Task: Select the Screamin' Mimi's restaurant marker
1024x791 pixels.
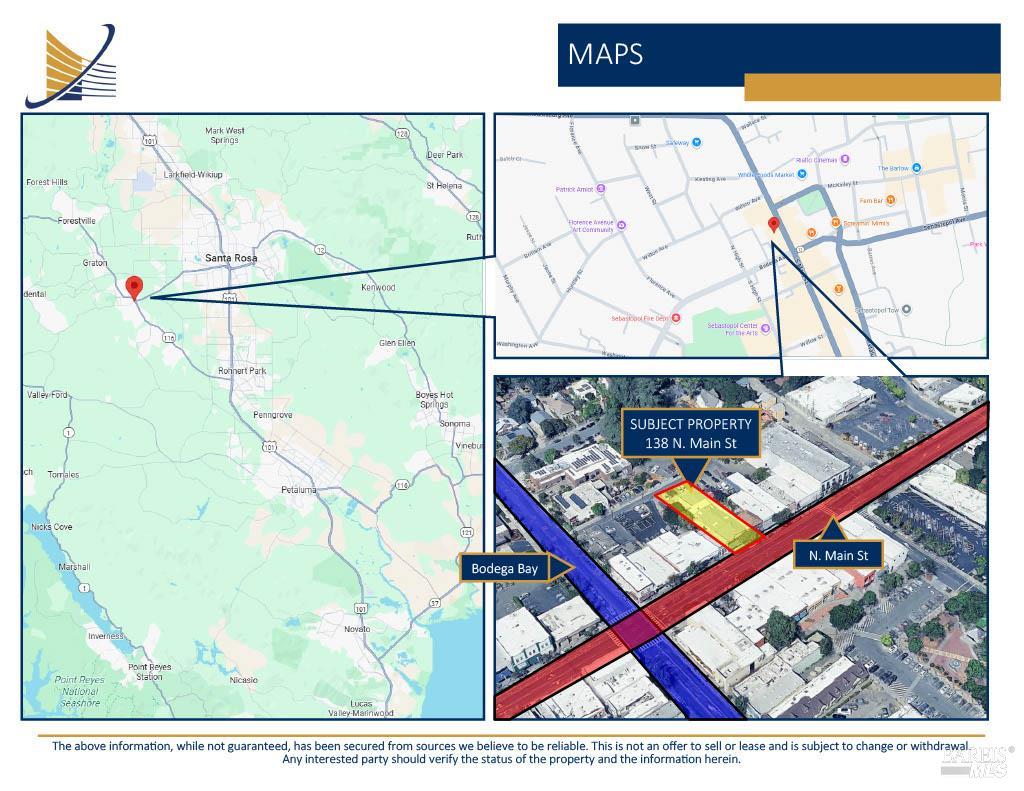Action: click(x=835, y=223)
